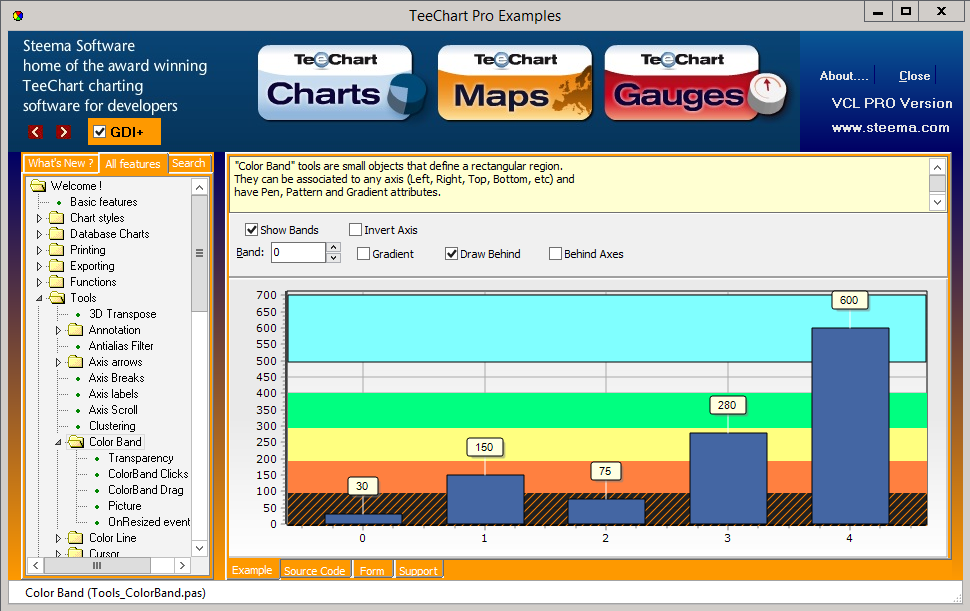Click the open Color Band folder icon
Viewport: 970px width, 611px height.
76,442
